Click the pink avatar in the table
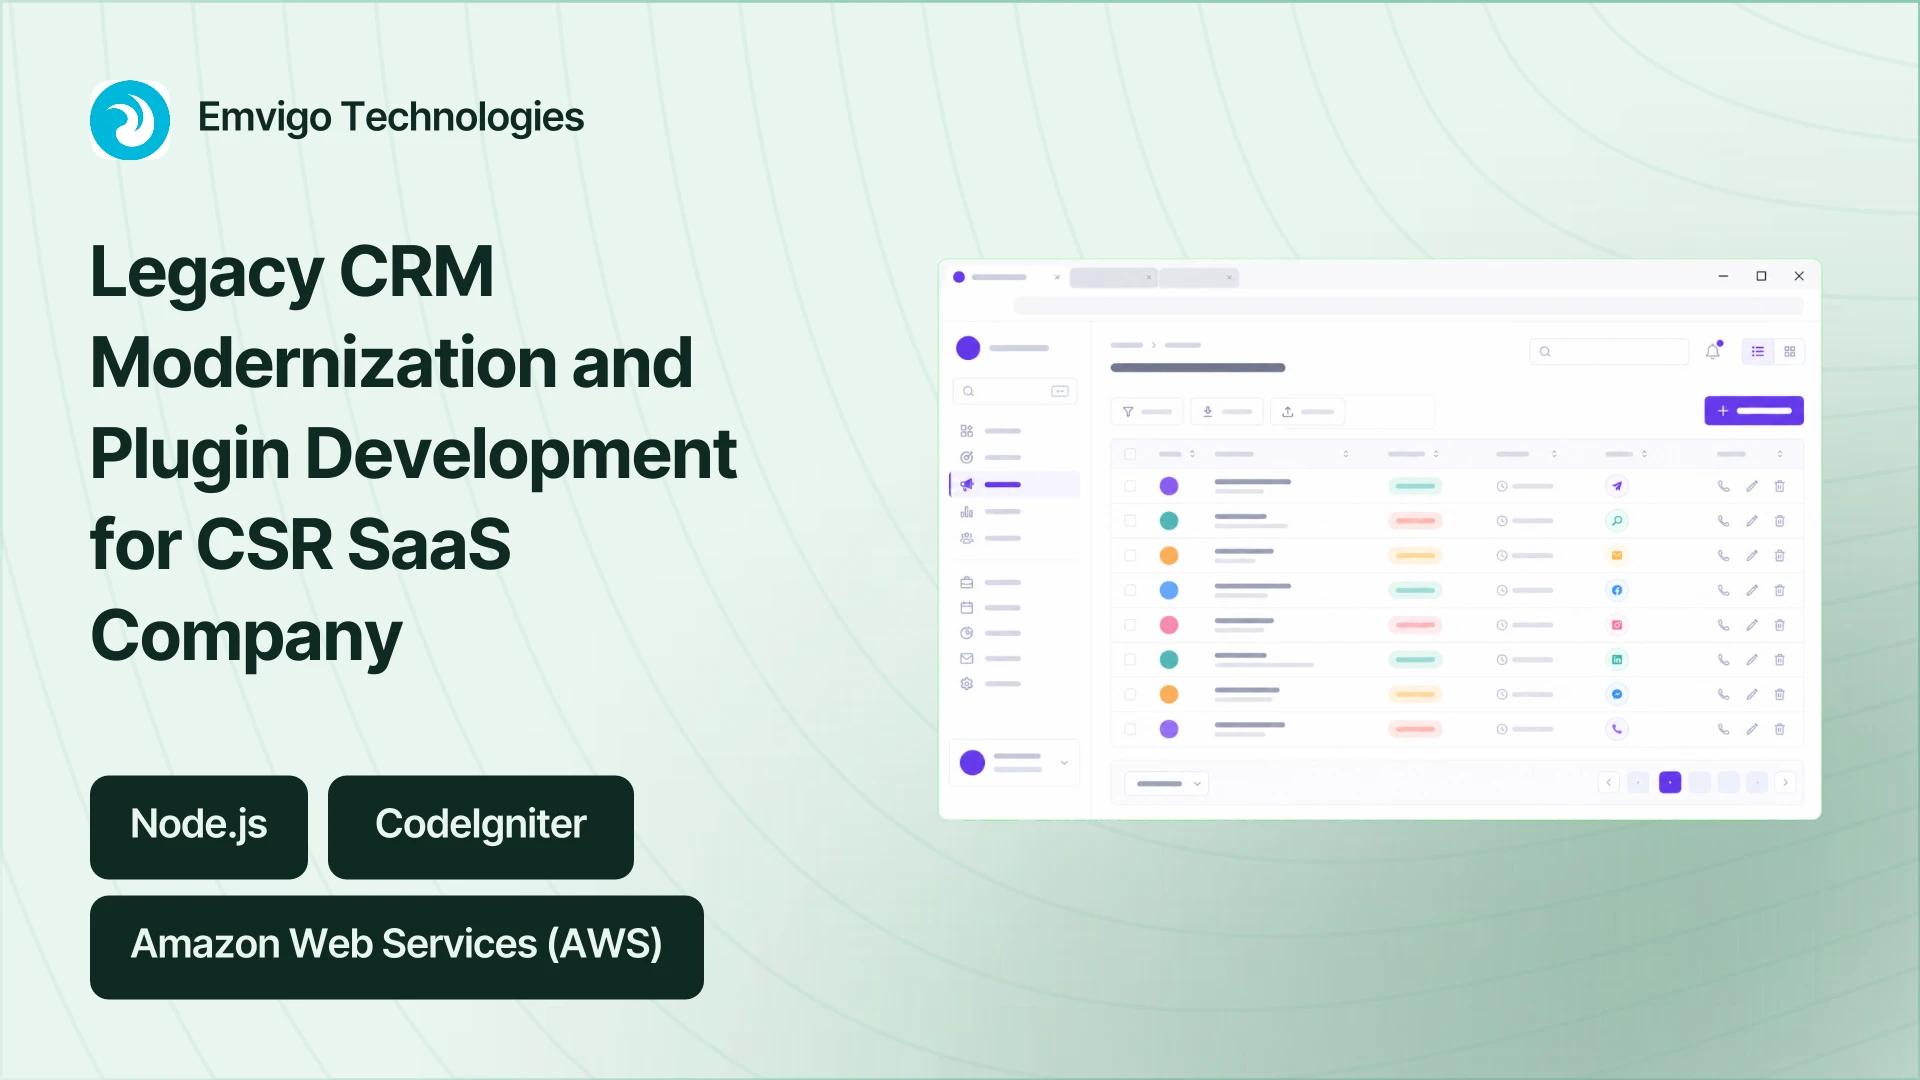This screenshot has width=1920, height=1080. click(x=1169, y=625)
